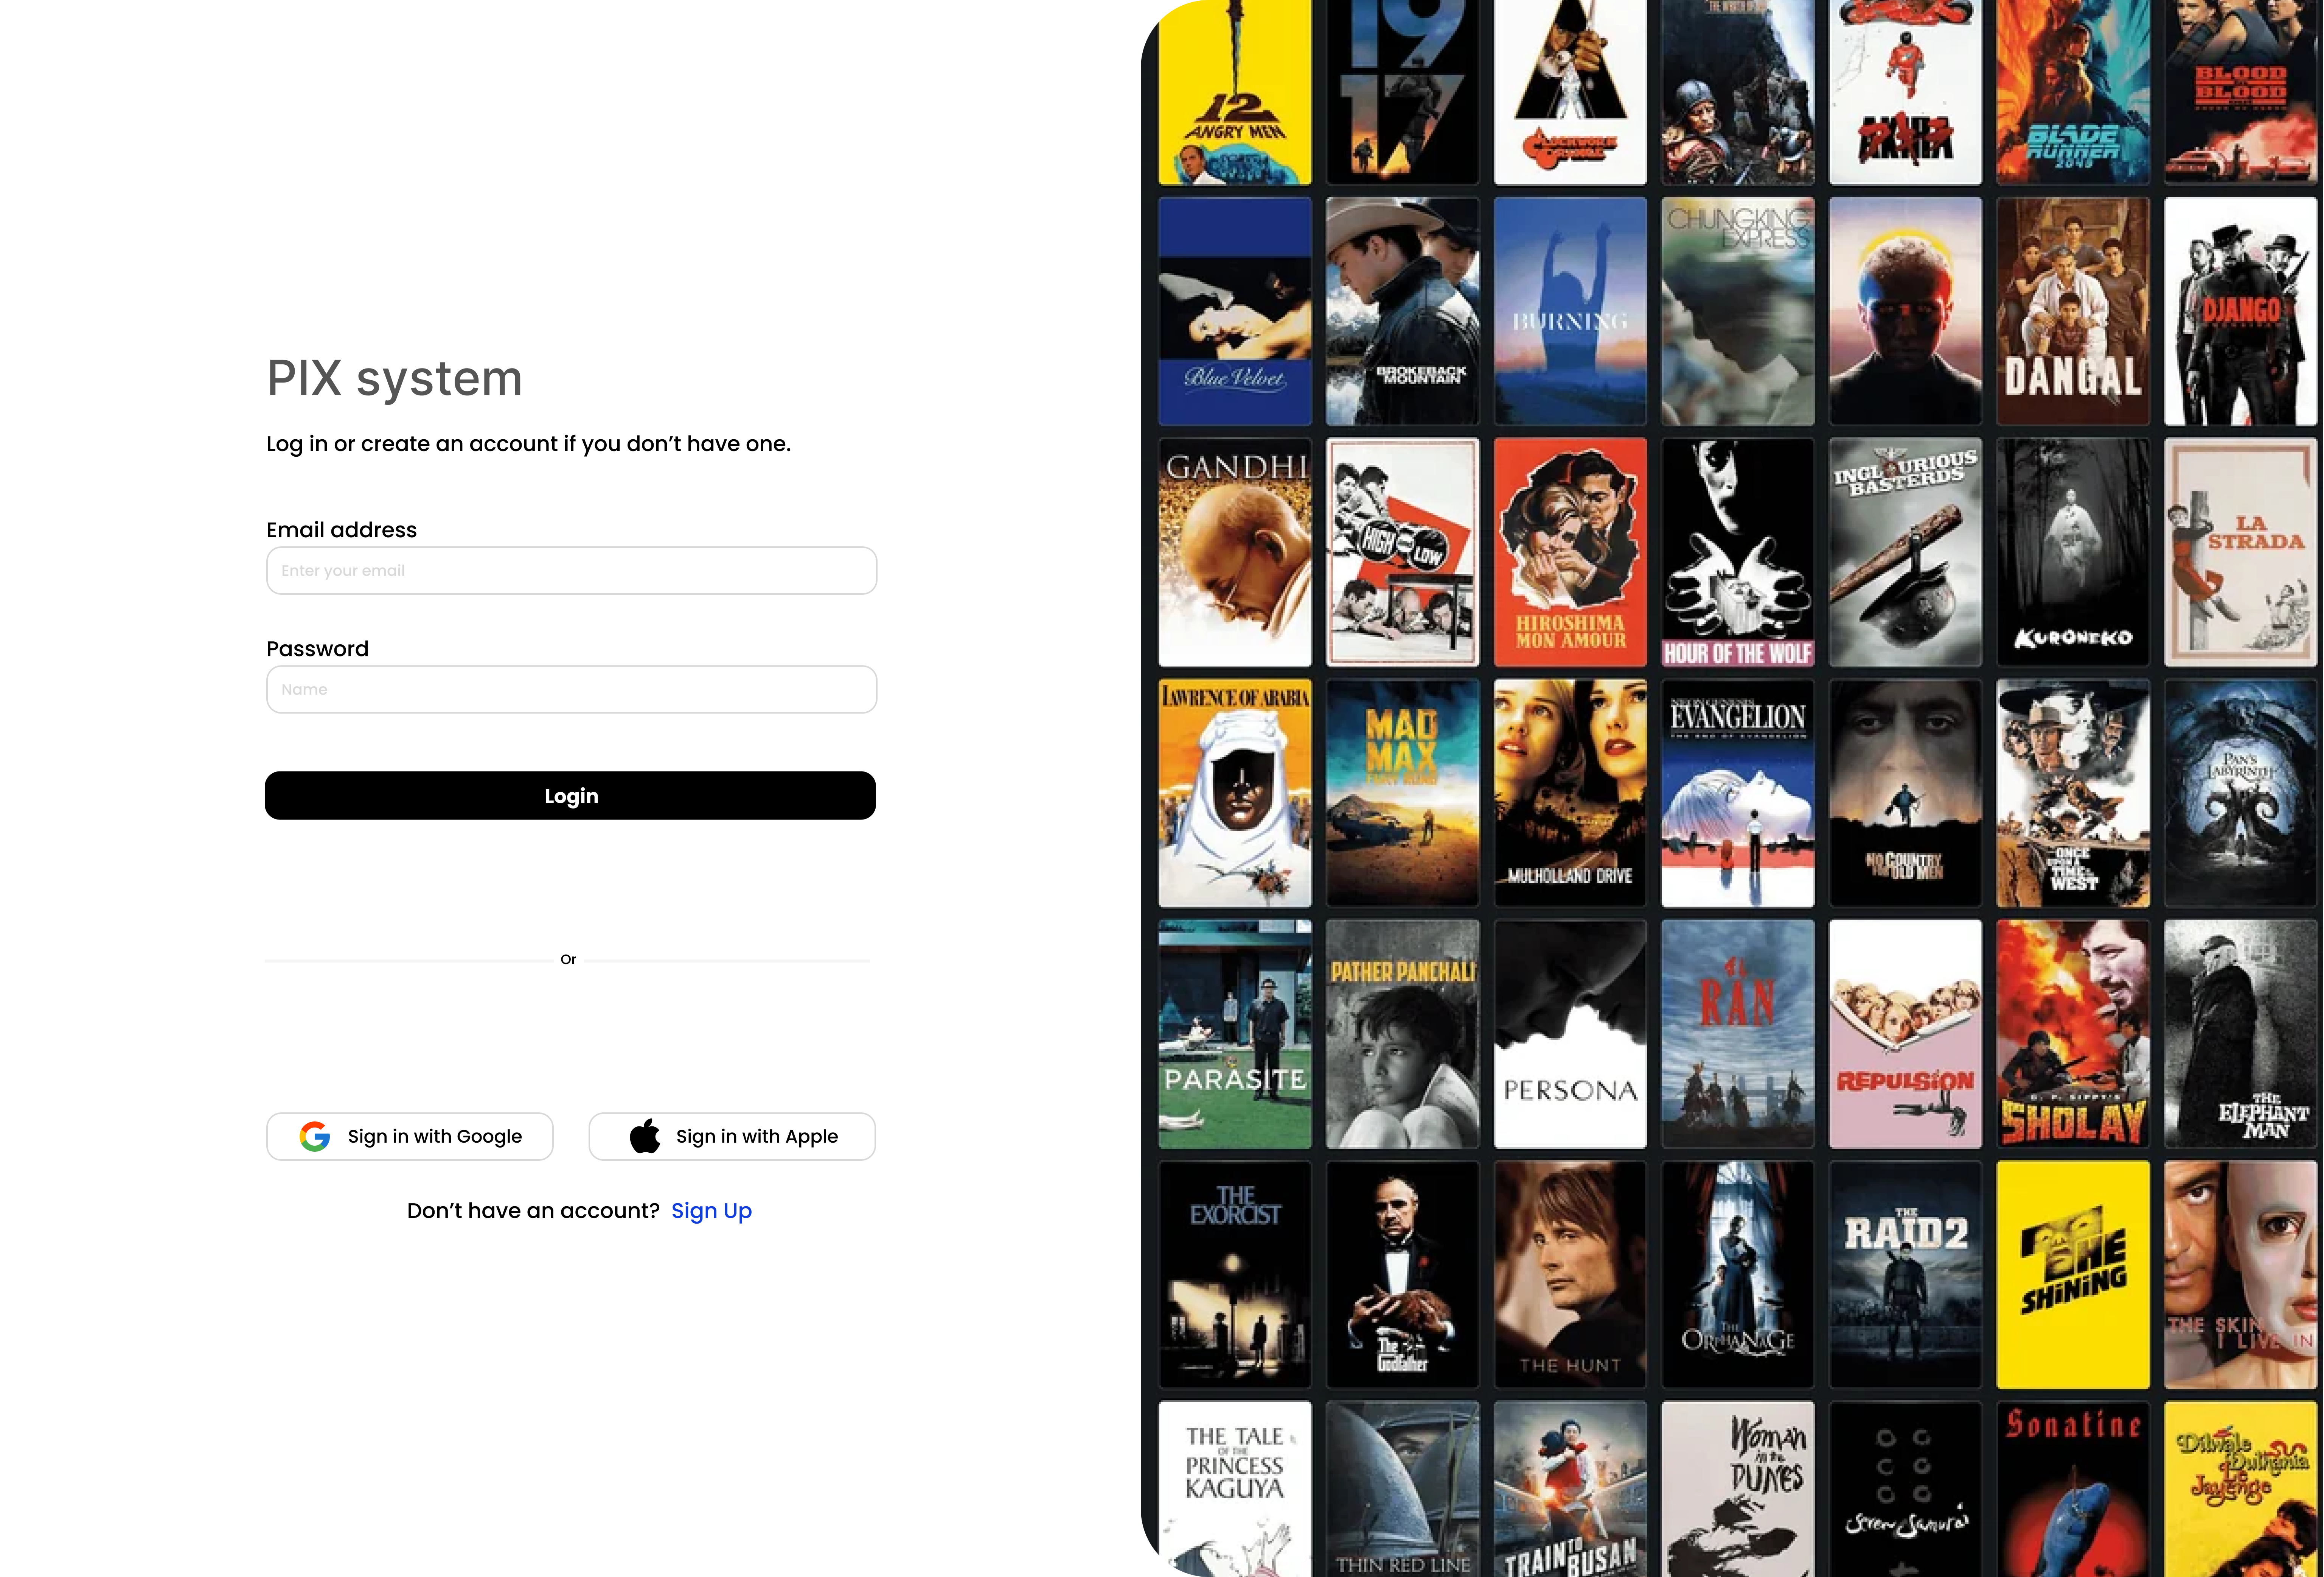The width and height of the screenshot is (2324, 1577).
Task: Click the "Email address" label
Action: [x=341, y=530]
